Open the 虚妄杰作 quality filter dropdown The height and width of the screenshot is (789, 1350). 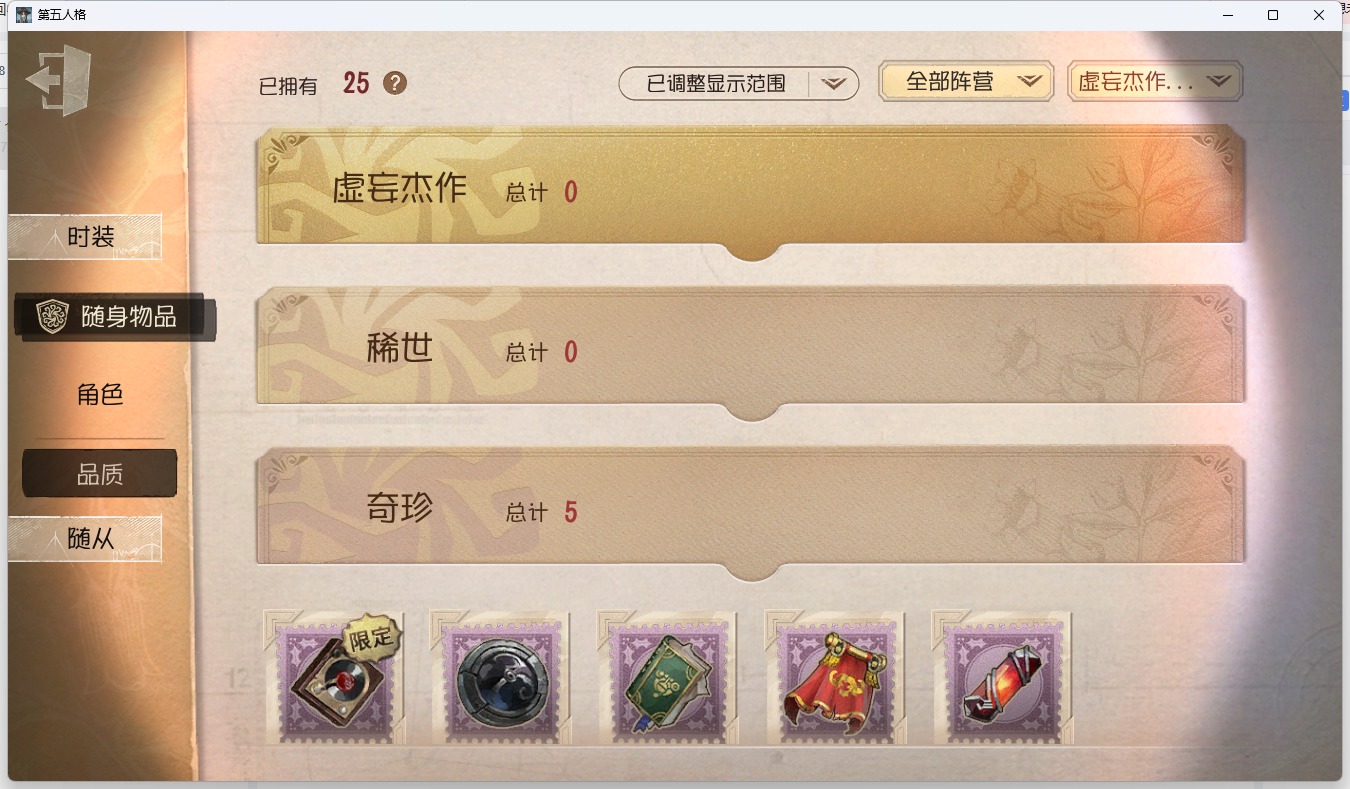point(1155,82)
